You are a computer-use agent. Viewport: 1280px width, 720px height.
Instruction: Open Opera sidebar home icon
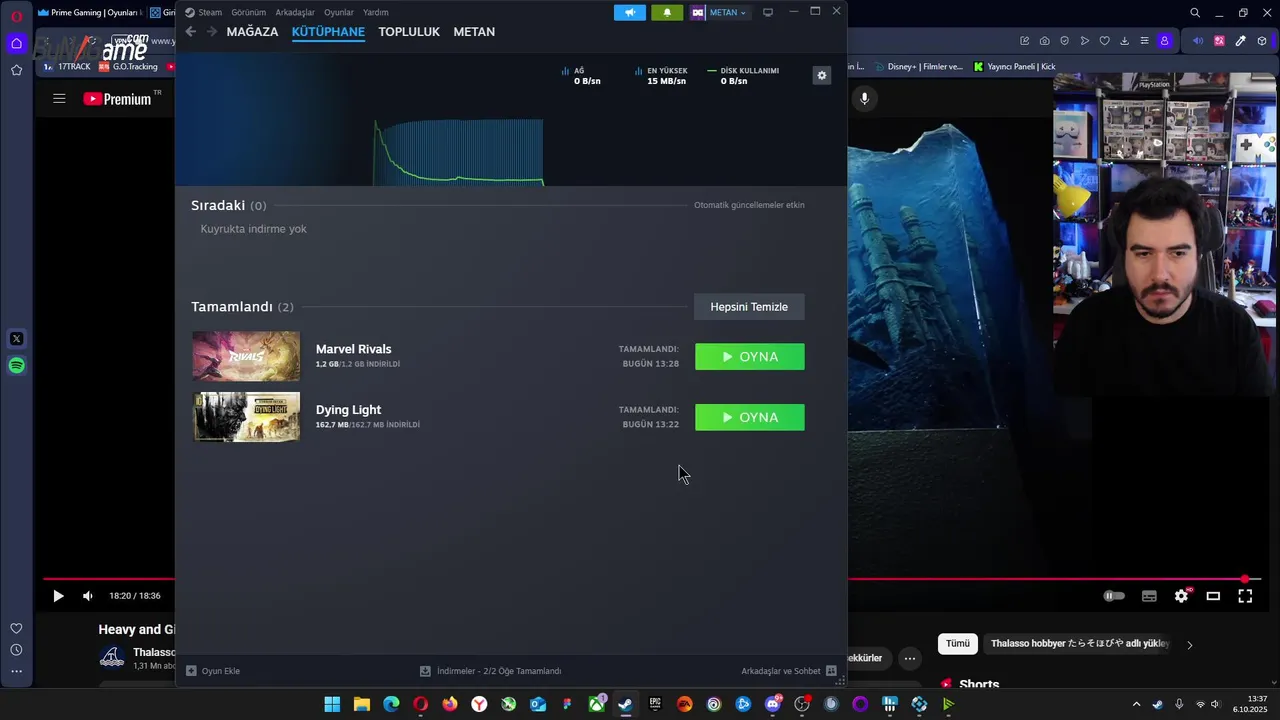click(x=16, y=43)
